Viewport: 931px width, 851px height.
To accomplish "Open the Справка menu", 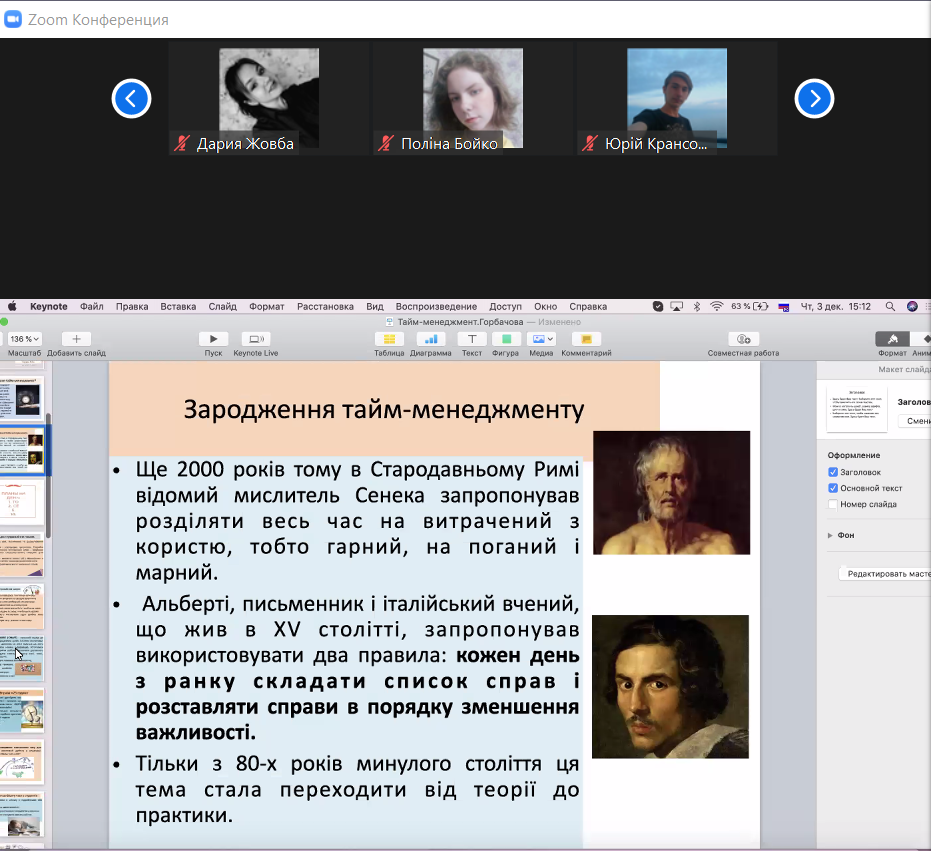I will pyautogui.click(x=588, y=306).
